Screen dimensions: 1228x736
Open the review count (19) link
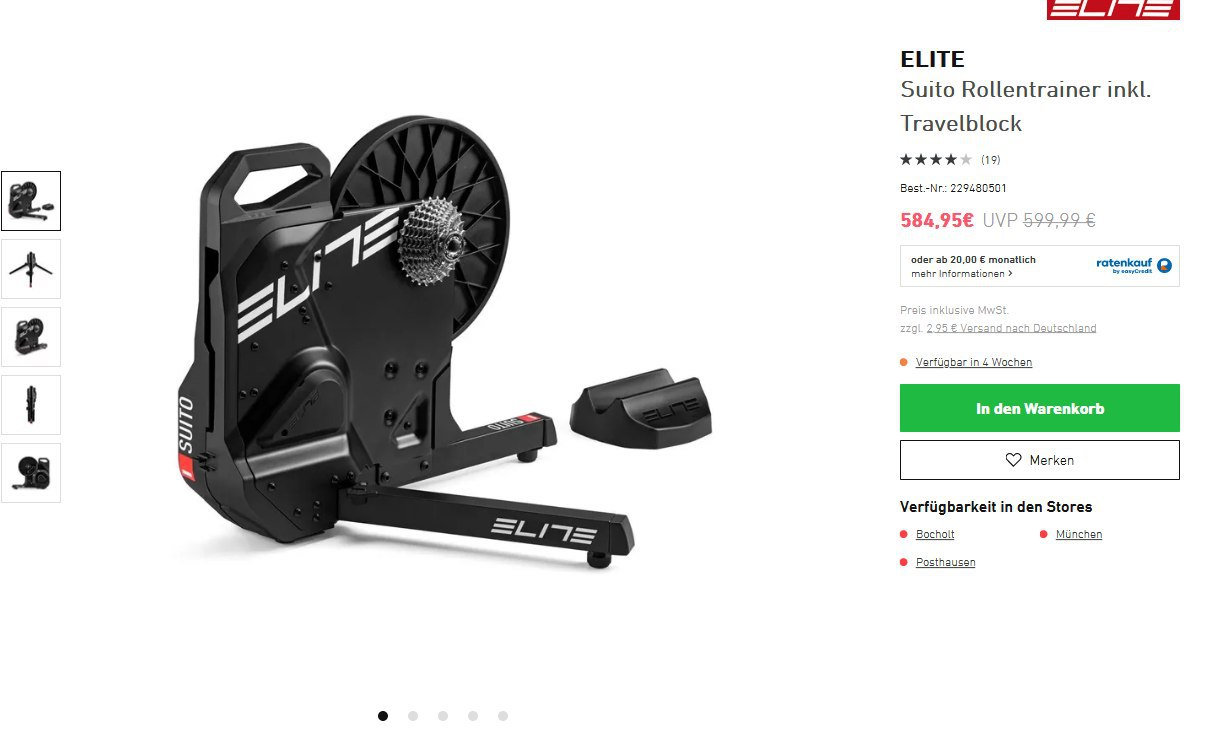990,160
